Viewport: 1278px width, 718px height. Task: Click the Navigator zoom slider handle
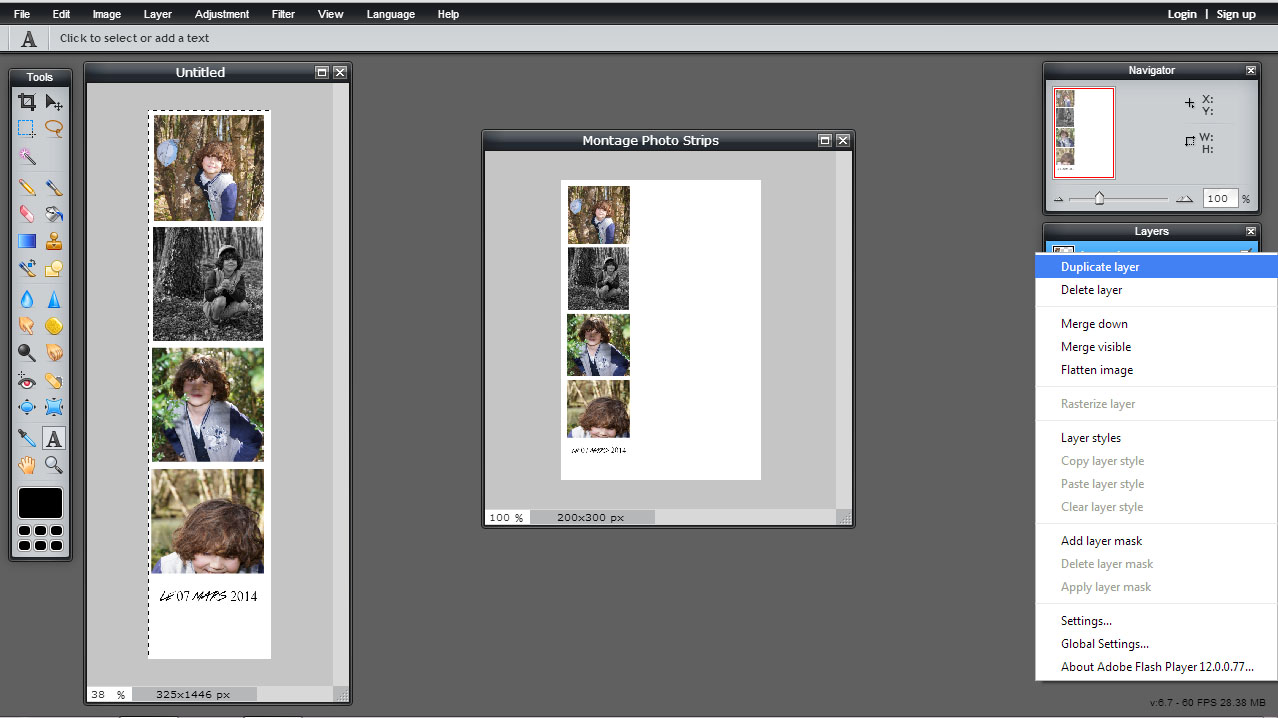point(1099,199)
